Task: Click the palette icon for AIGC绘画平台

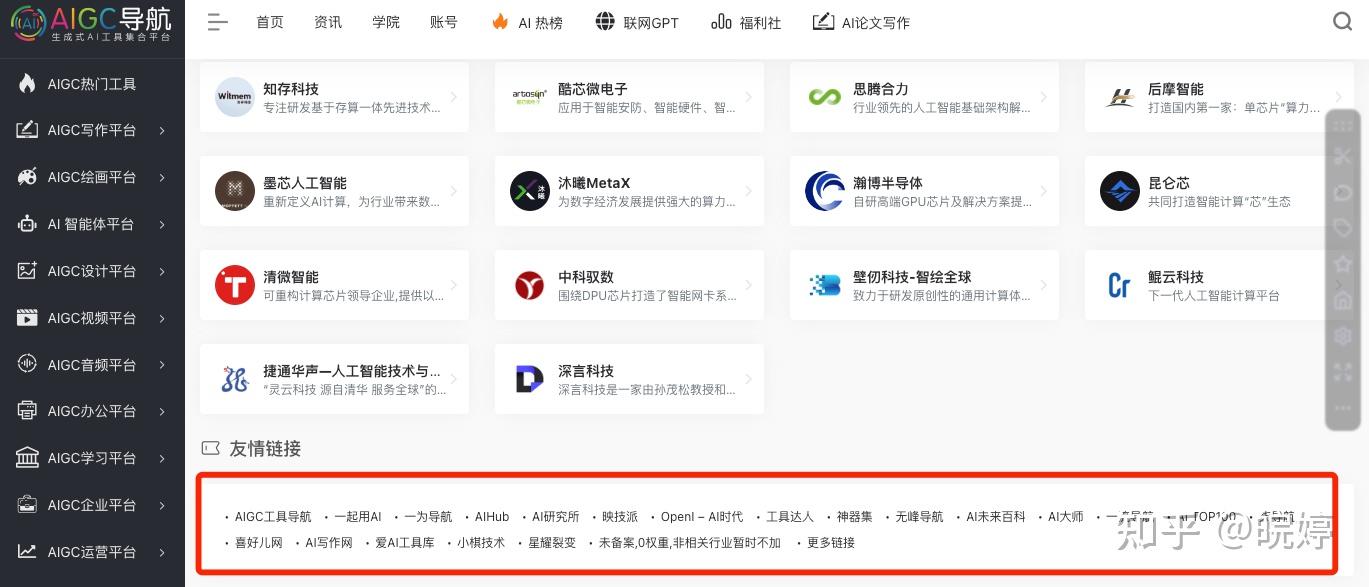Action: point(28,177)
